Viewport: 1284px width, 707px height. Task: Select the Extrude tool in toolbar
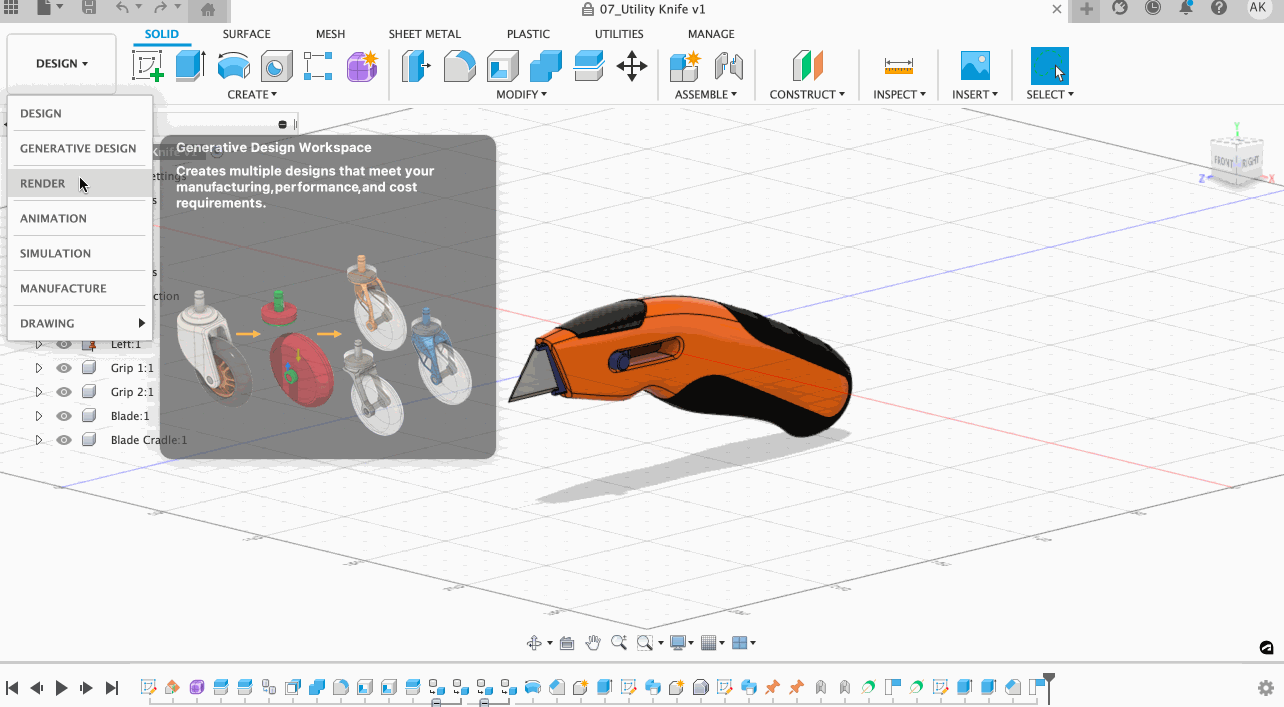pos(190,66)
